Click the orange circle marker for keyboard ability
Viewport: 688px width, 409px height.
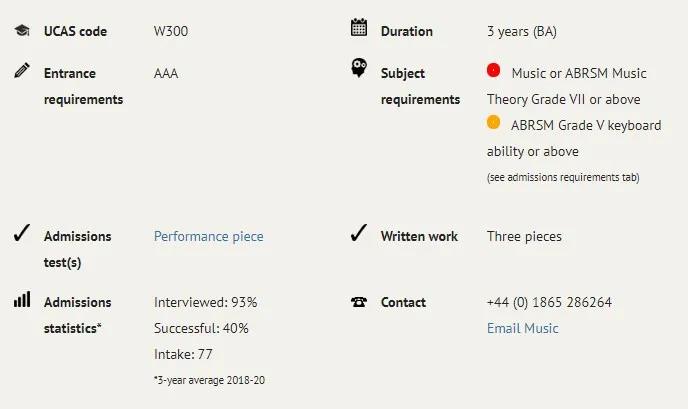point(493,122)
